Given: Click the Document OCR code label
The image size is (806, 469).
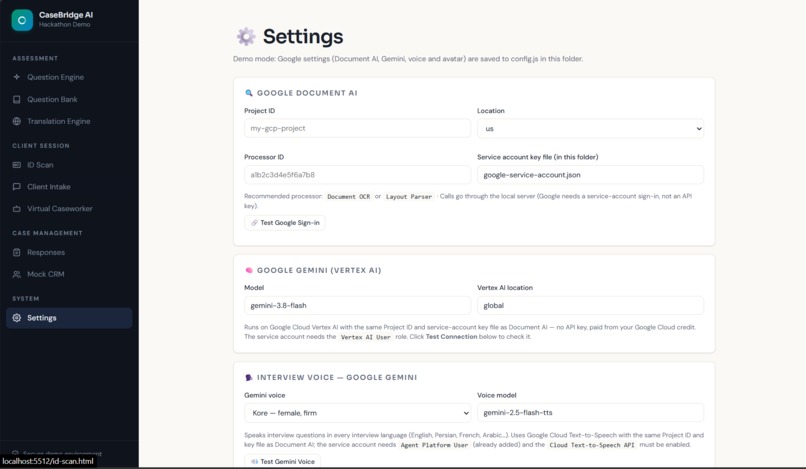Looking at the screenshot, I should click(349, 196).
